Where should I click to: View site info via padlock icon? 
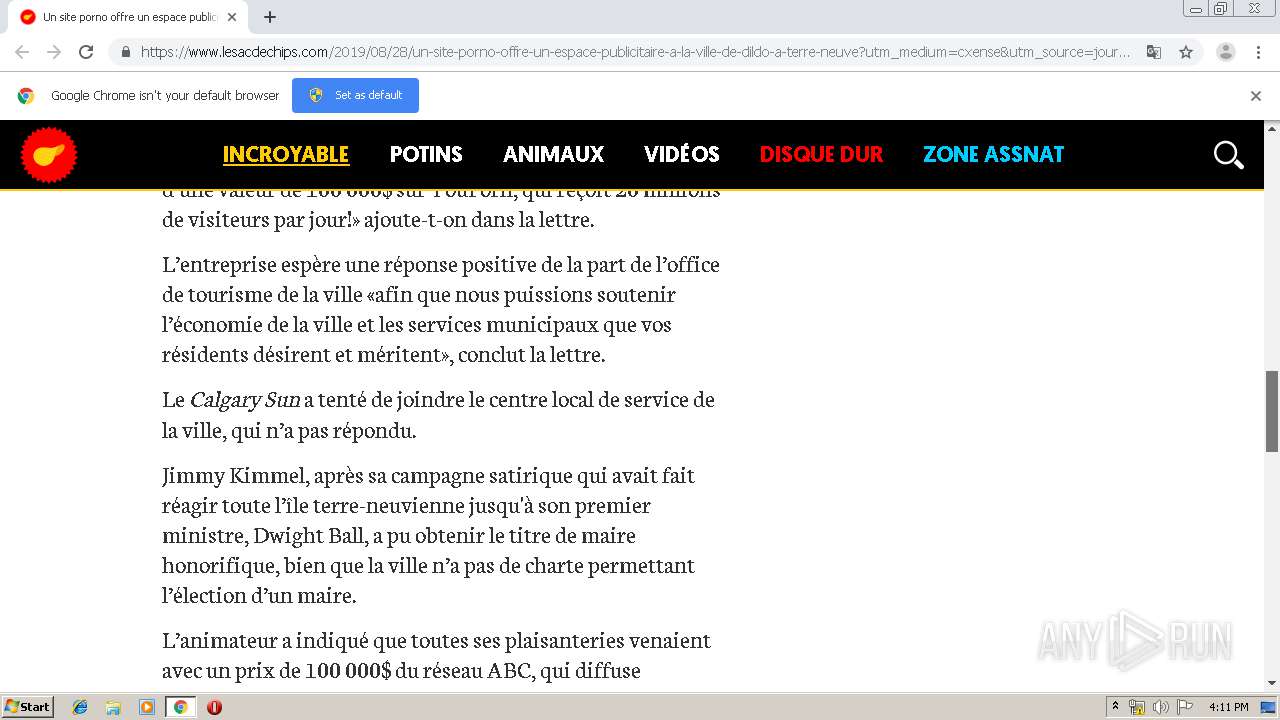tap(125, 52)
